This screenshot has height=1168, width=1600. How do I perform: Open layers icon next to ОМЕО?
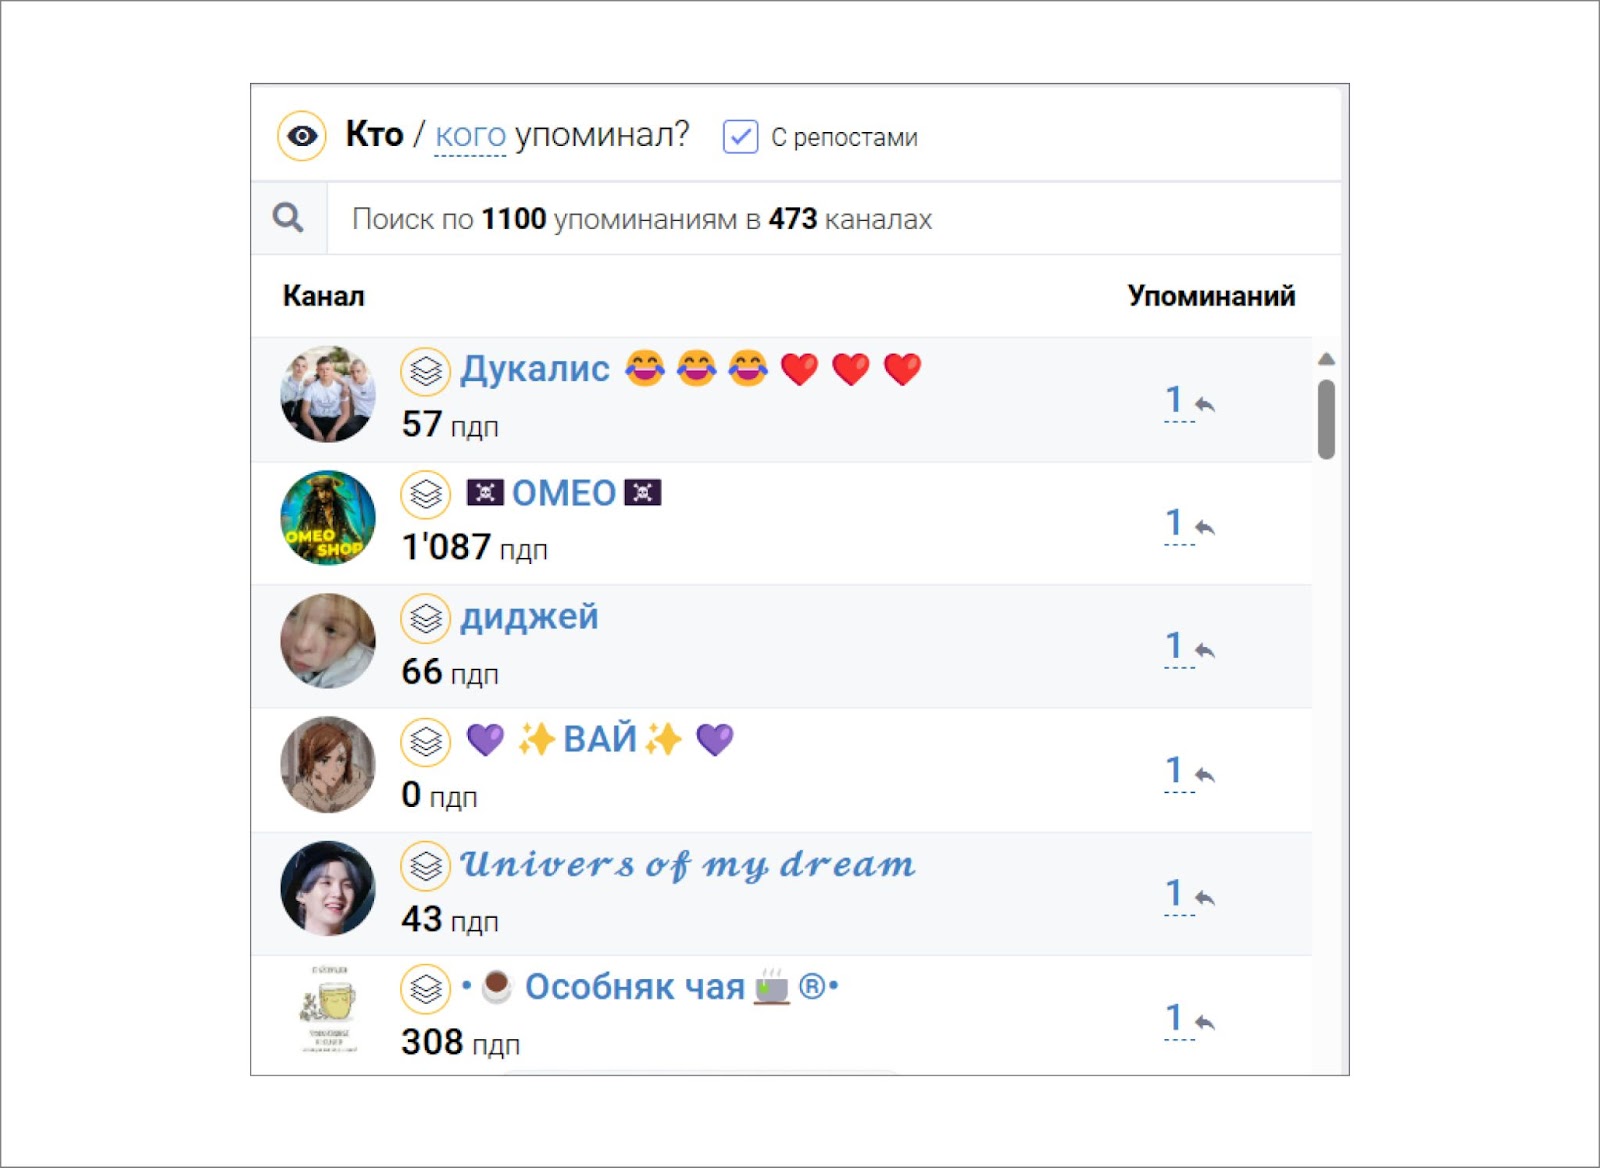[x=426, y=495]
